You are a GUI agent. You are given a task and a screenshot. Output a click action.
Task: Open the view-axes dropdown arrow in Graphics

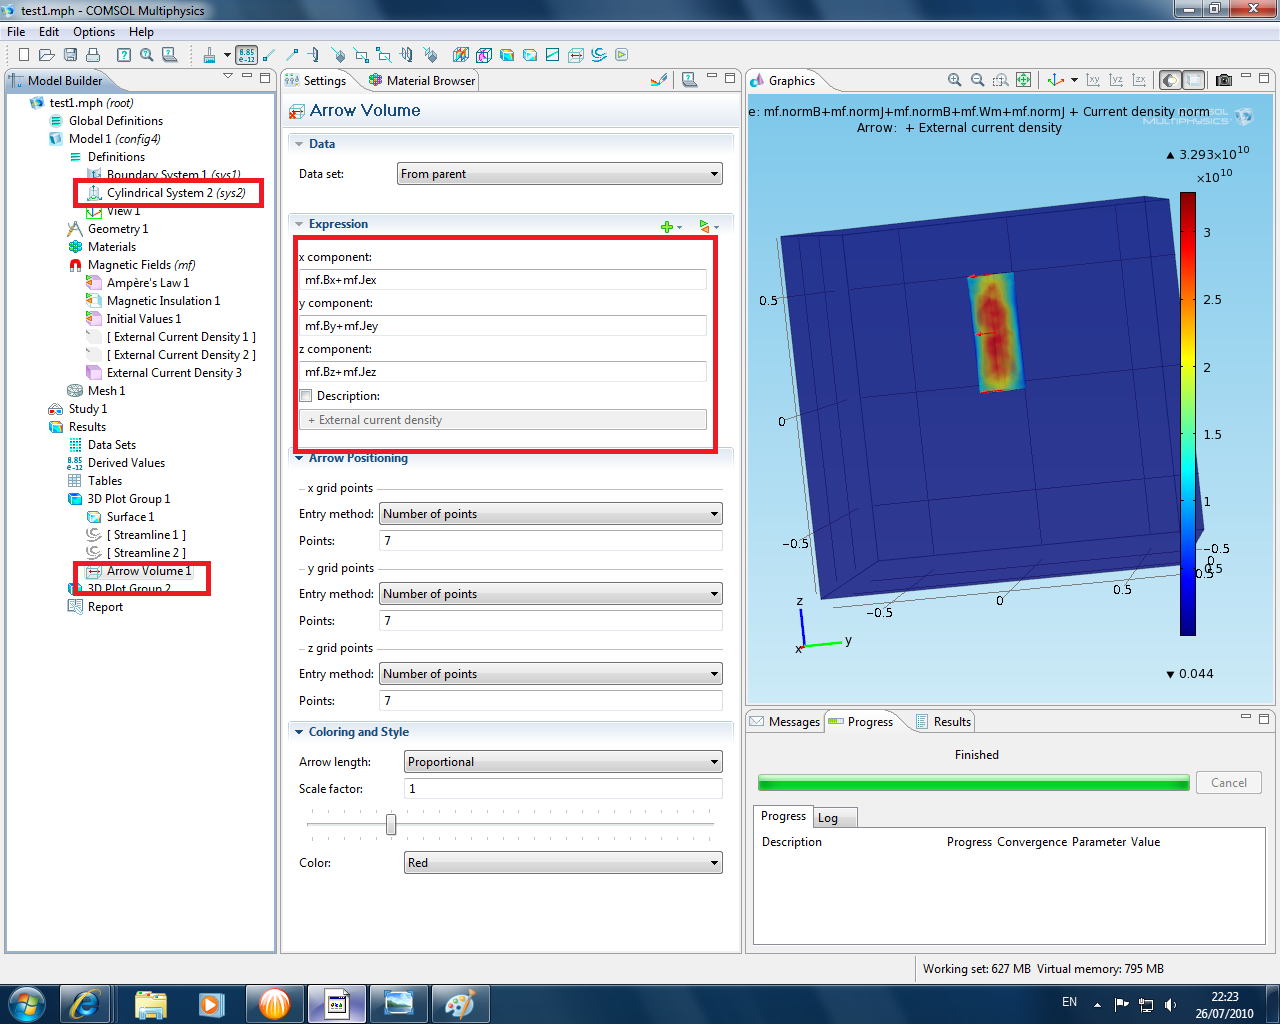coord(1074,80)
